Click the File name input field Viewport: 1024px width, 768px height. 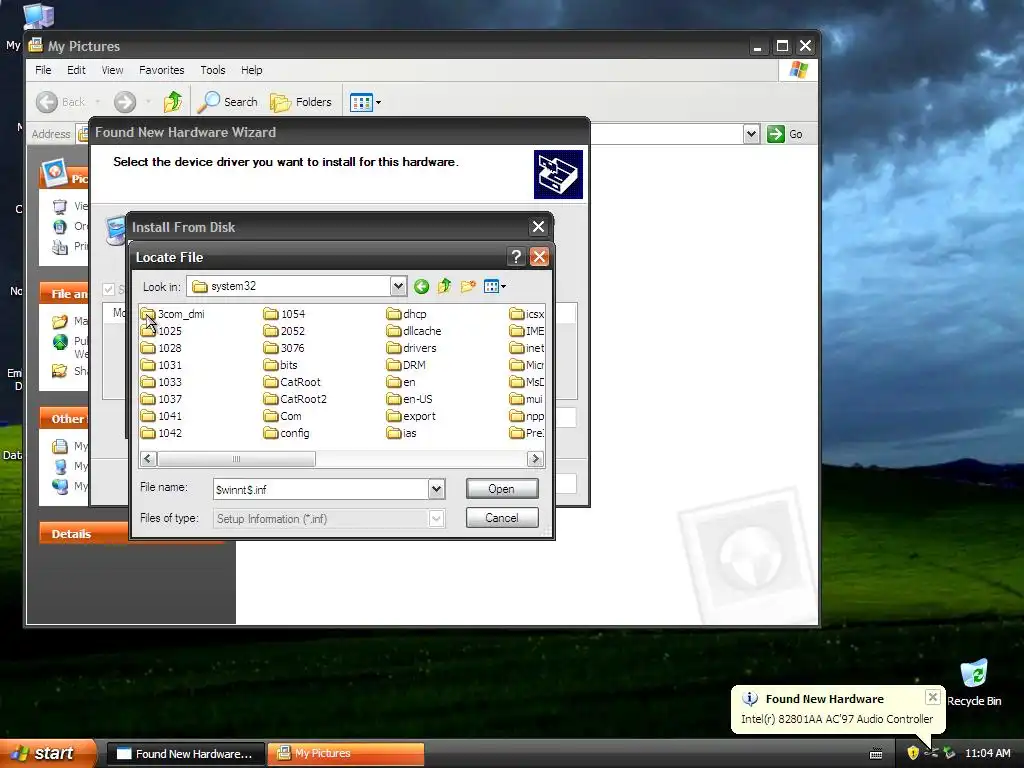pos(321,489)
